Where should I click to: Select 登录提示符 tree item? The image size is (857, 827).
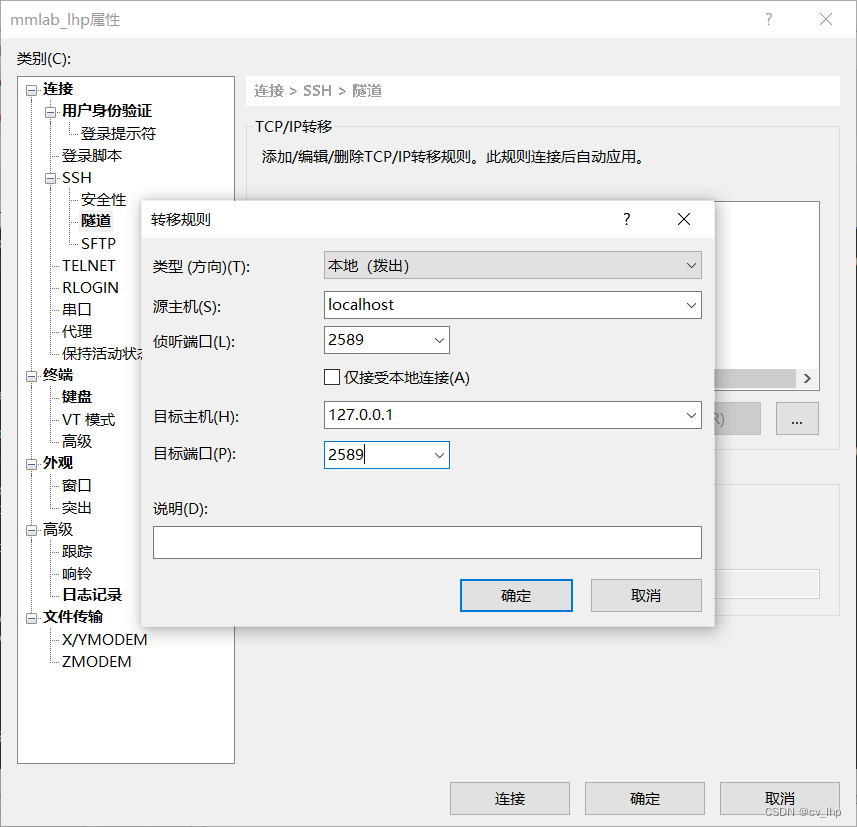[118, 133]
